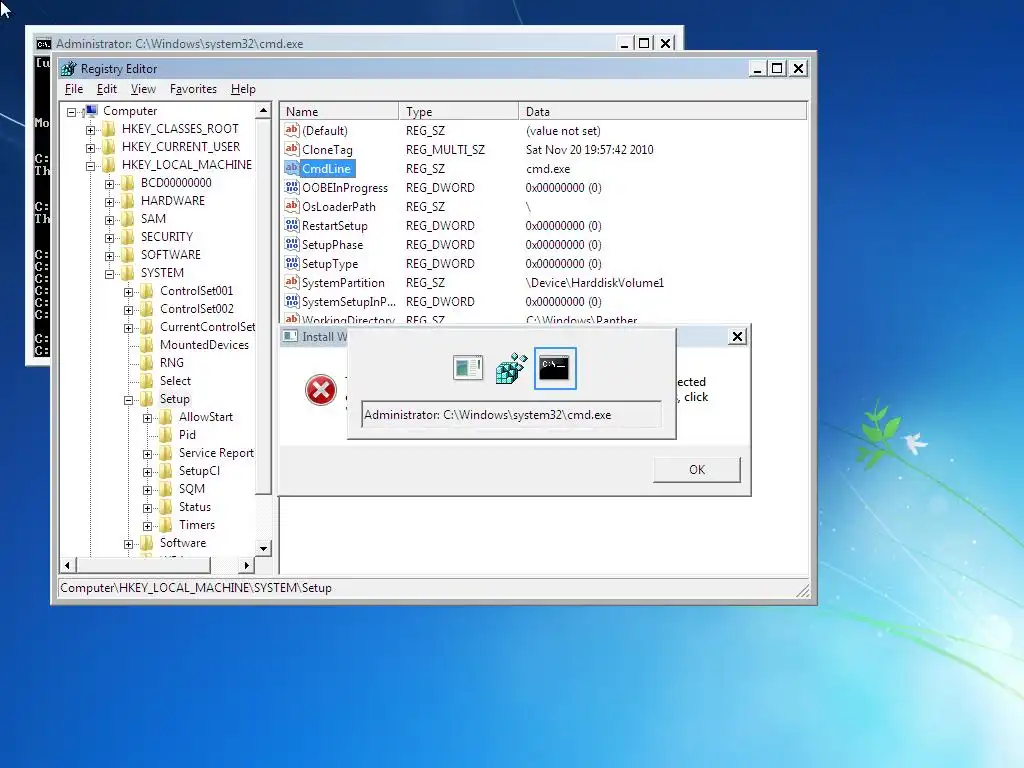Pick Install Windows icon in task switcher
Screen dimensions: 1024x768
click(x=468, y=368)
